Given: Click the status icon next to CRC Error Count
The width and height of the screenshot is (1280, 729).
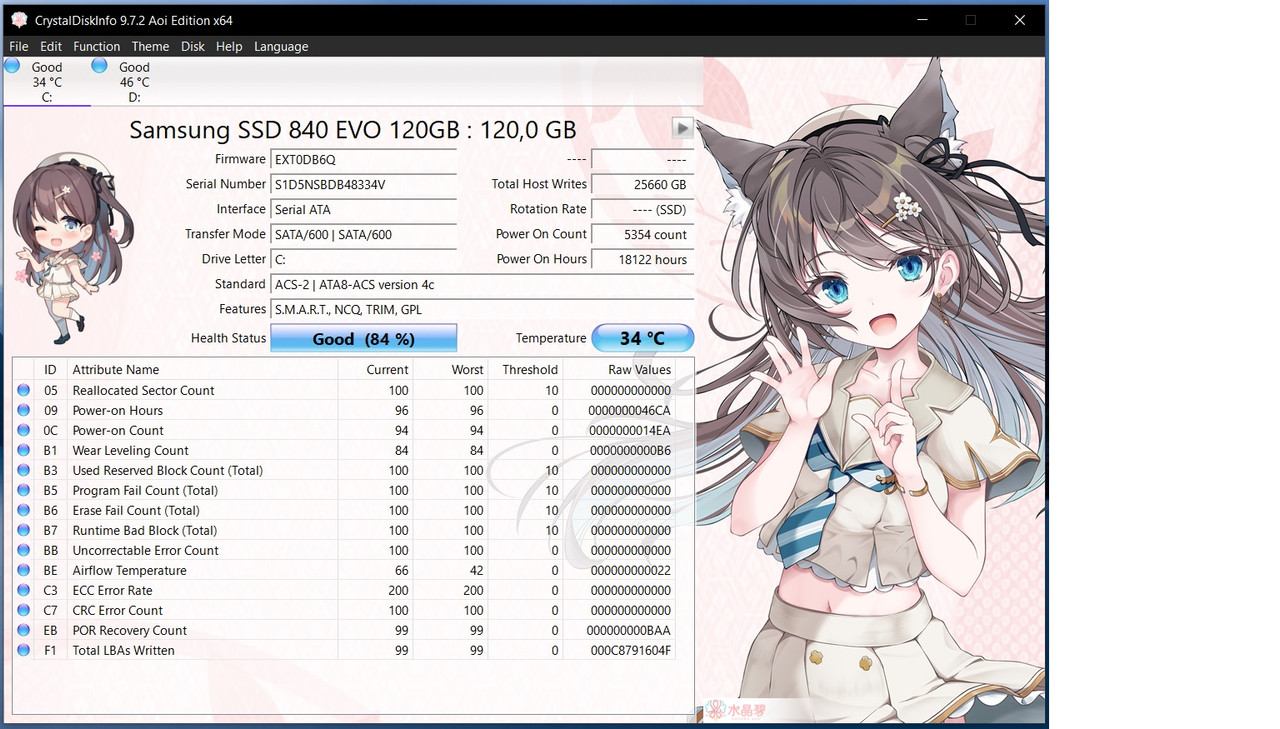Looking at the screenshot, I should click(23, 610).
